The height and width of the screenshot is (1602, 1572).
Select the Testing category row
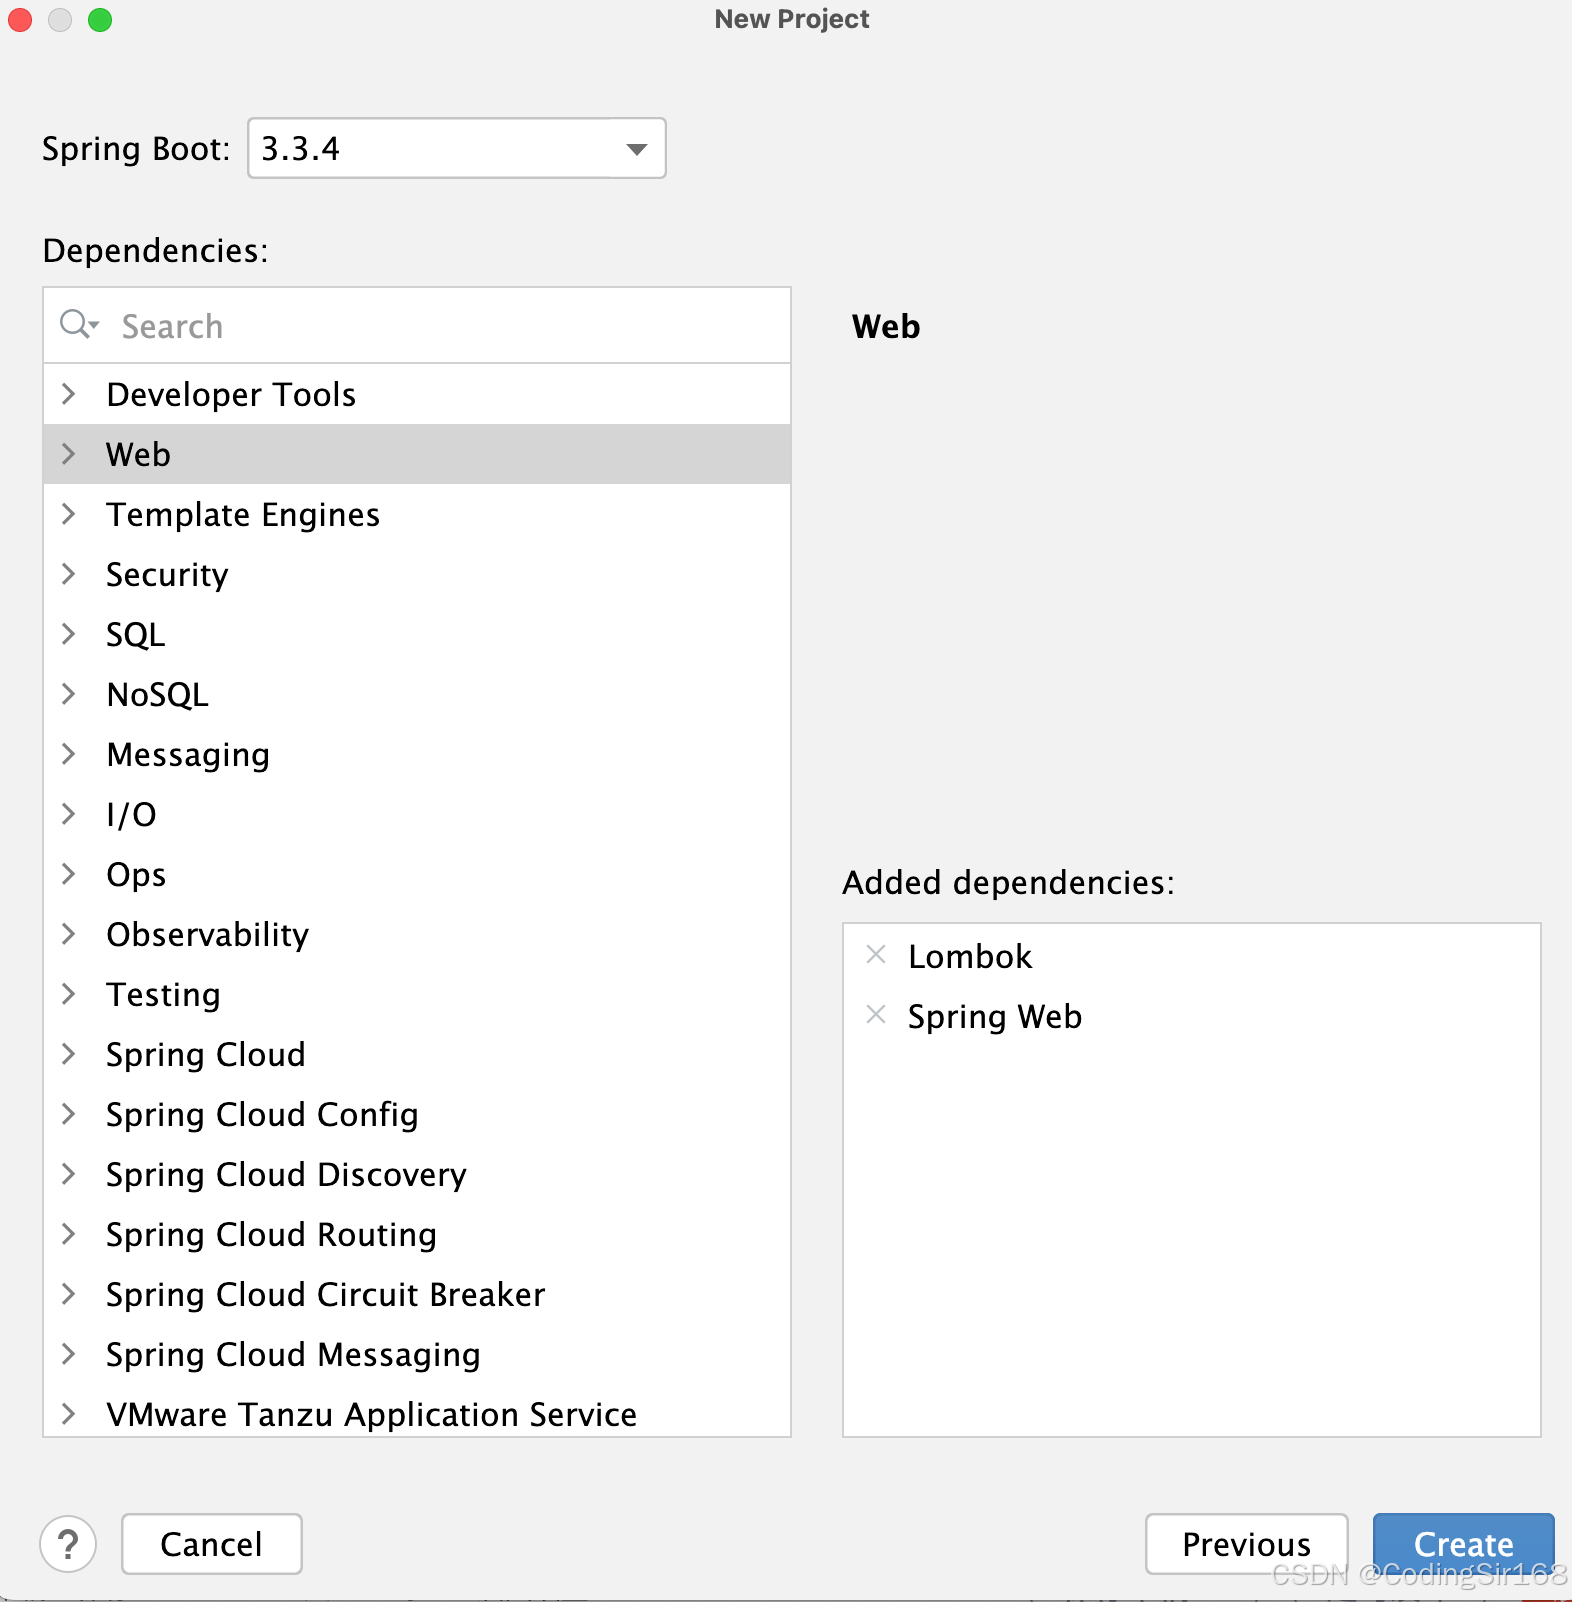(417, 994)
